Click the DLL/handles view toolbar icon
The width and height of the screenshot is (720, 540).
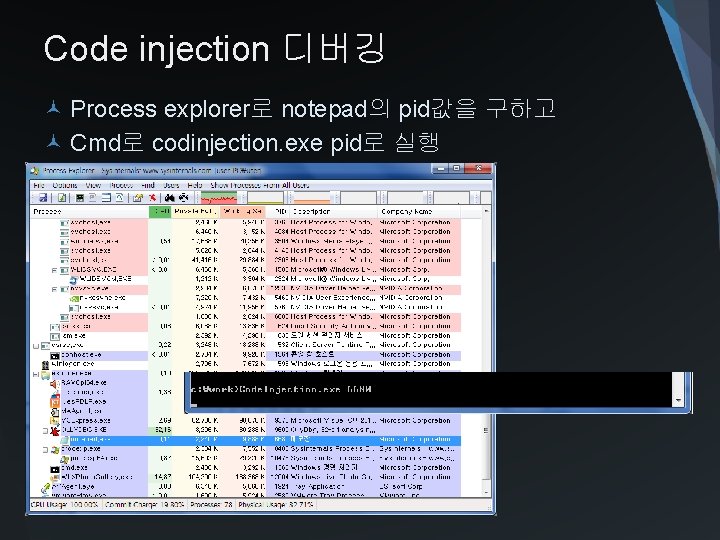pyautogui.click(x=119, y=198)
